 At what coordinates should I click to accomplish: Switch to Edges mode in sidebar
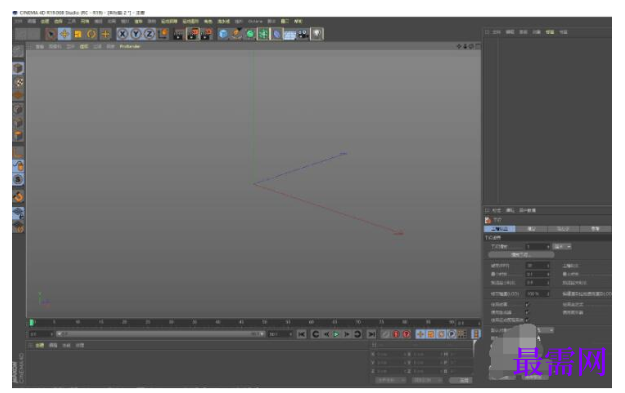click(18, 122)
